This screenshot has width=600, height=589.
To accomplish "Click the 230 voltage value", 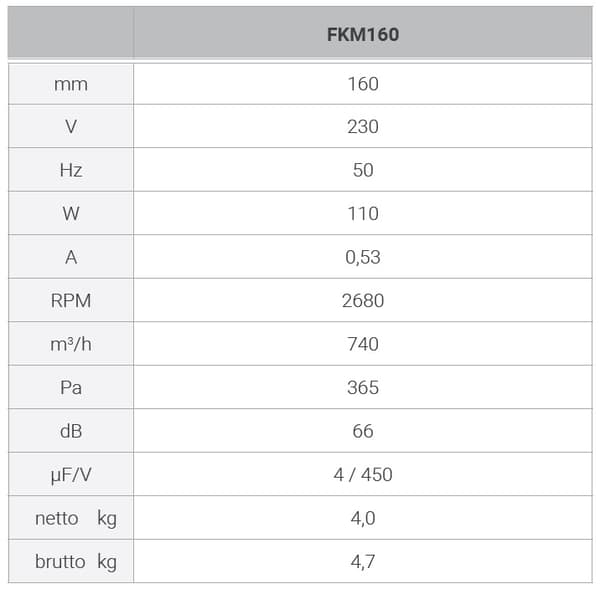I will pos(363,127).
